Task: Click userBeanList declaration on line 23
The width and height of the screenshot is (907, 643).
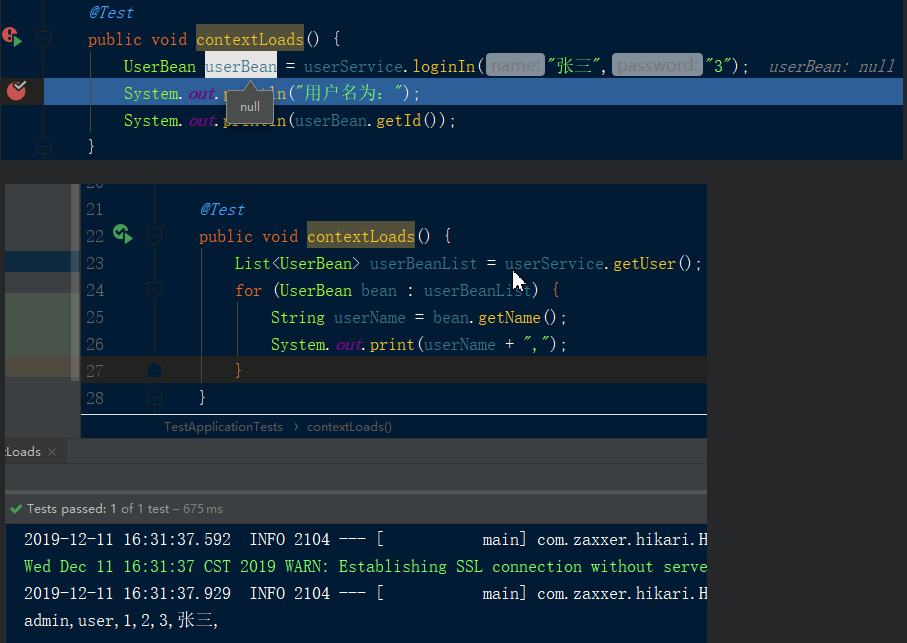Action: pyautogui.click(x=423, y=264)
